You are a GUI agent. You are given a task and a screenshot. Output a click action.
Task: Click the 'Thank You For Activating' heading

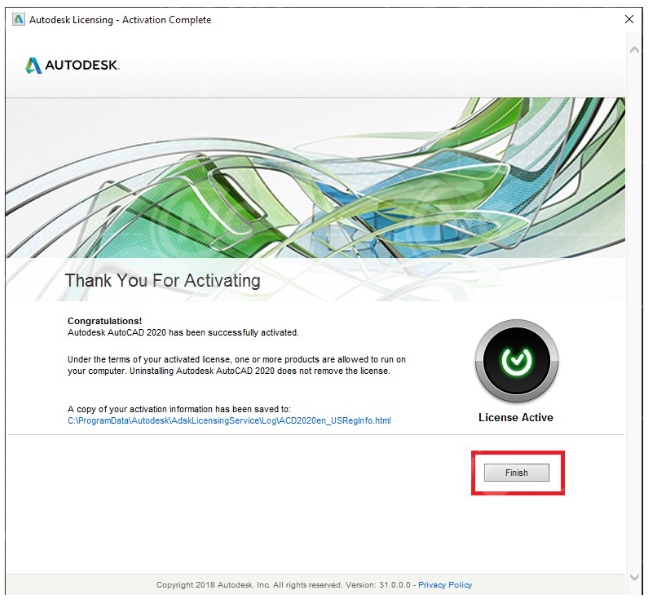tap(162, 281)
